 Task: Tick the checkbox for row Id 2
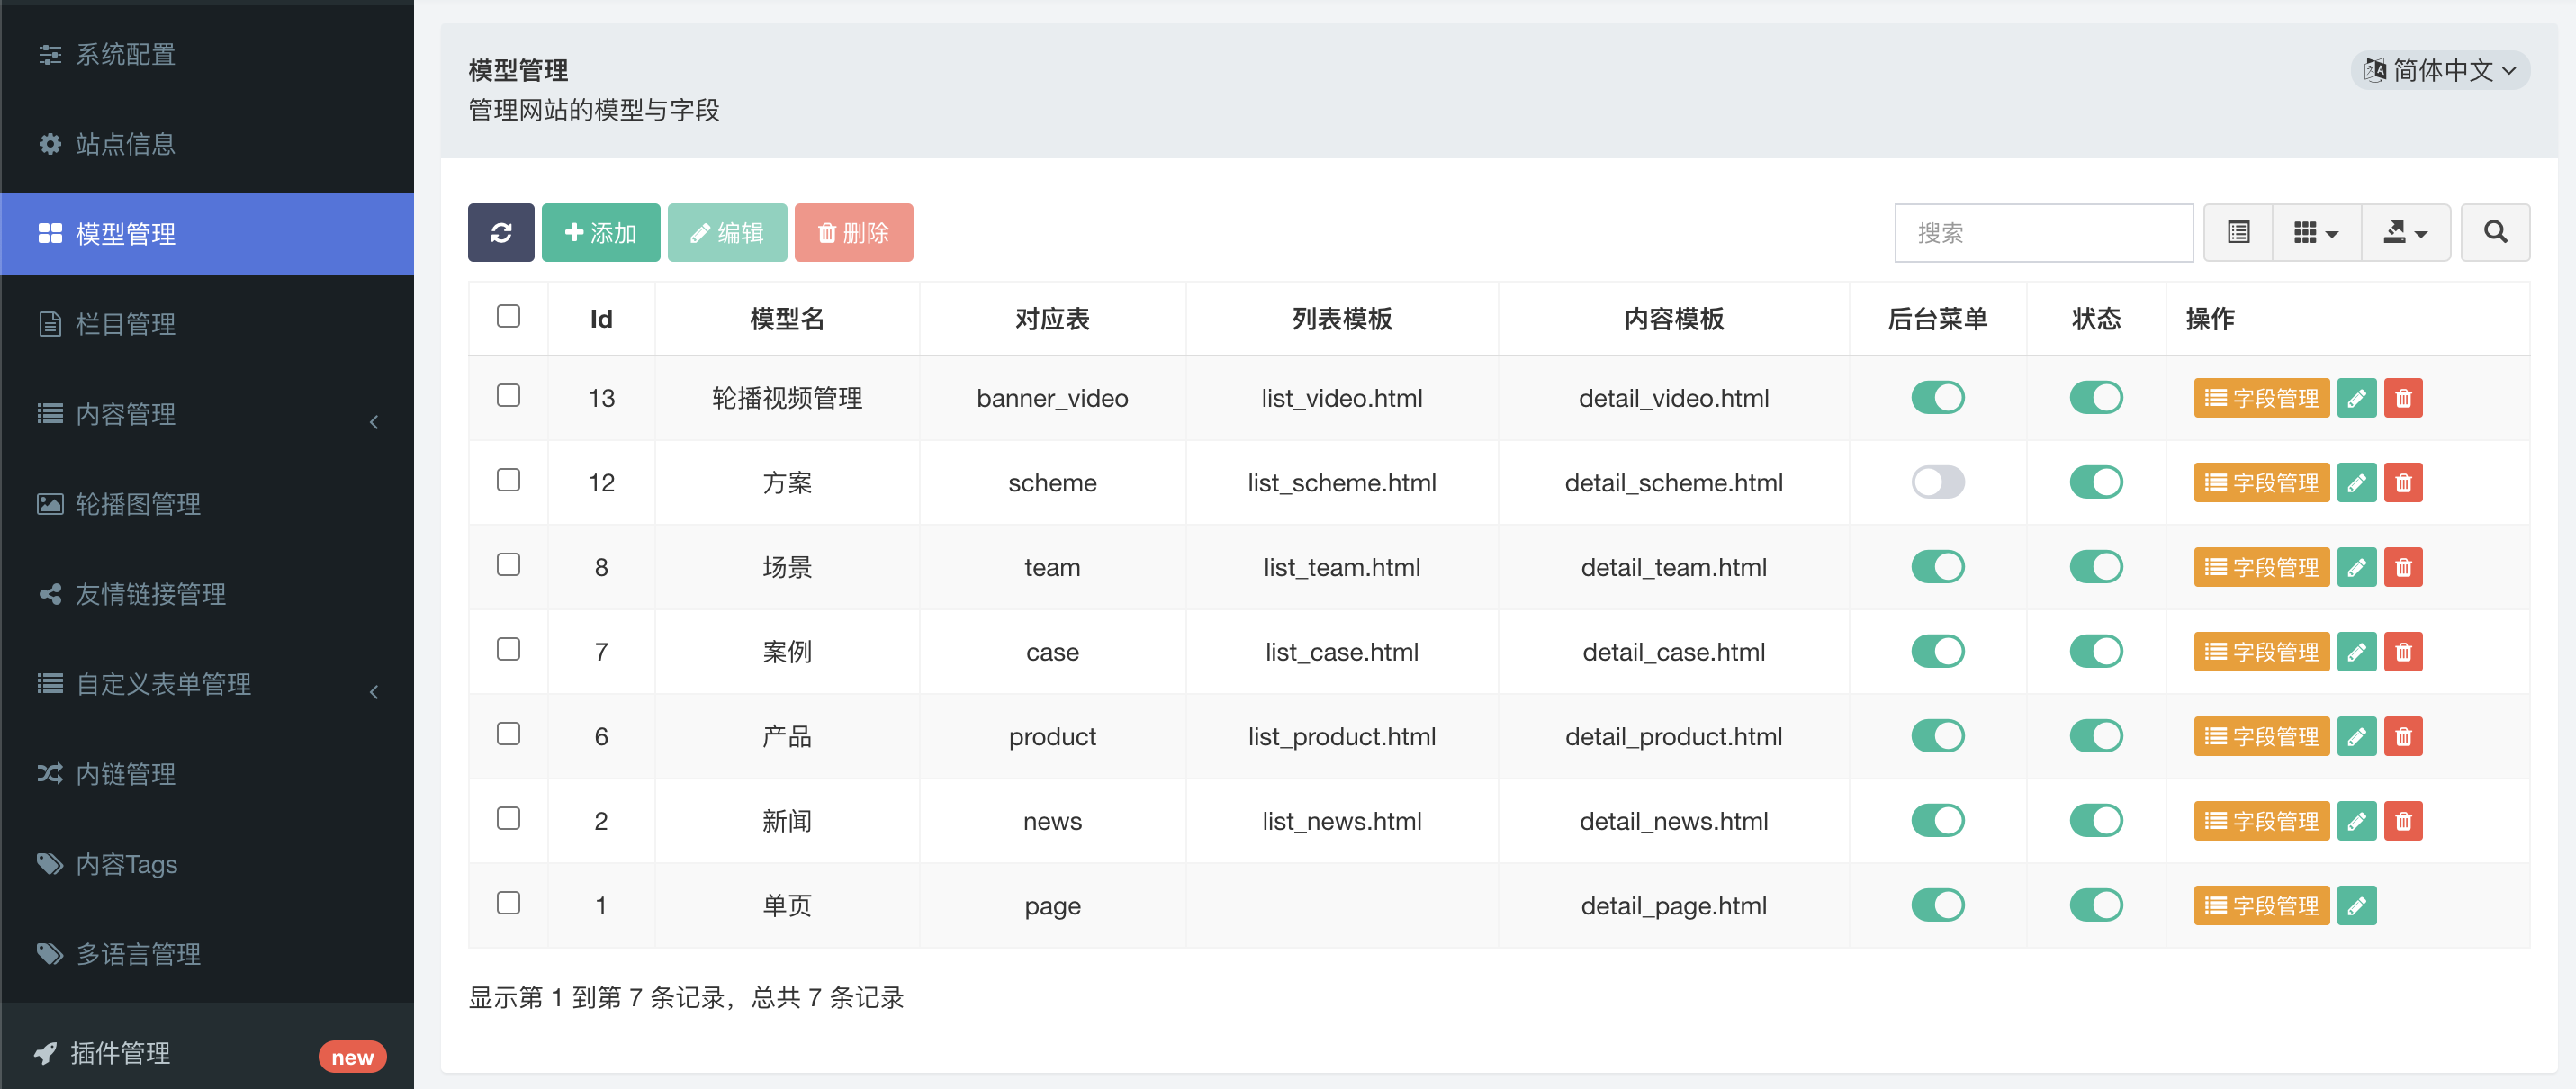(x=508, y=818)
